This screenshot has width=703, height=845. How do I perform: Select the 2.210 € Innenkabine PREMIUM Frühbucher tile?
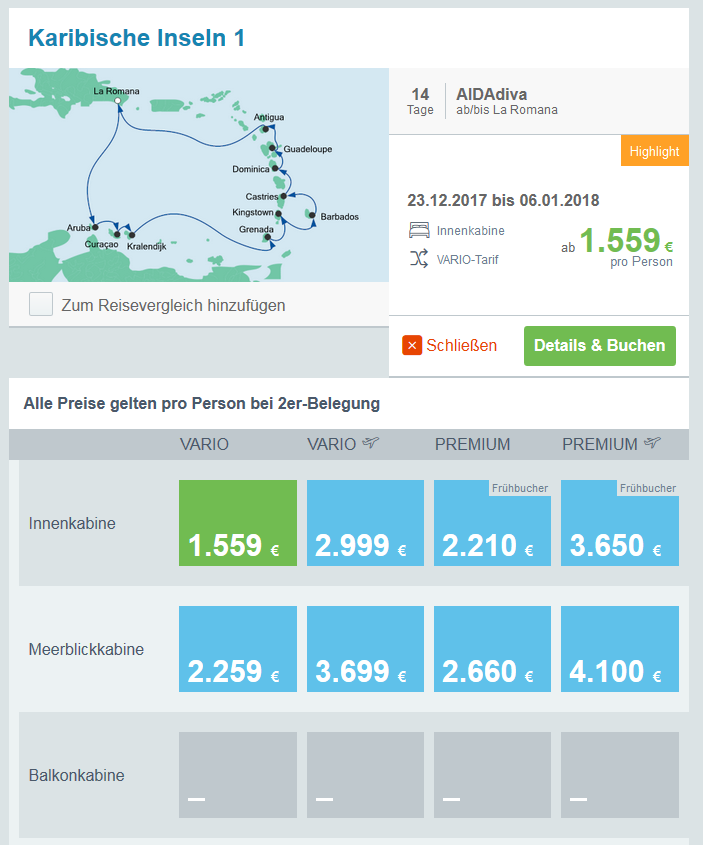tap(492, 523)
